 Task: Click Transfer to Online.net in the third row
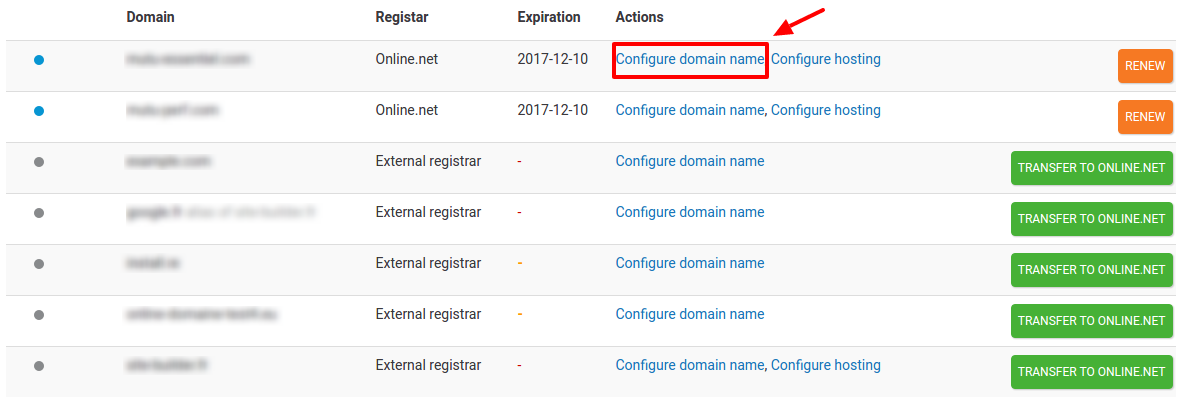click(1091, 168)
